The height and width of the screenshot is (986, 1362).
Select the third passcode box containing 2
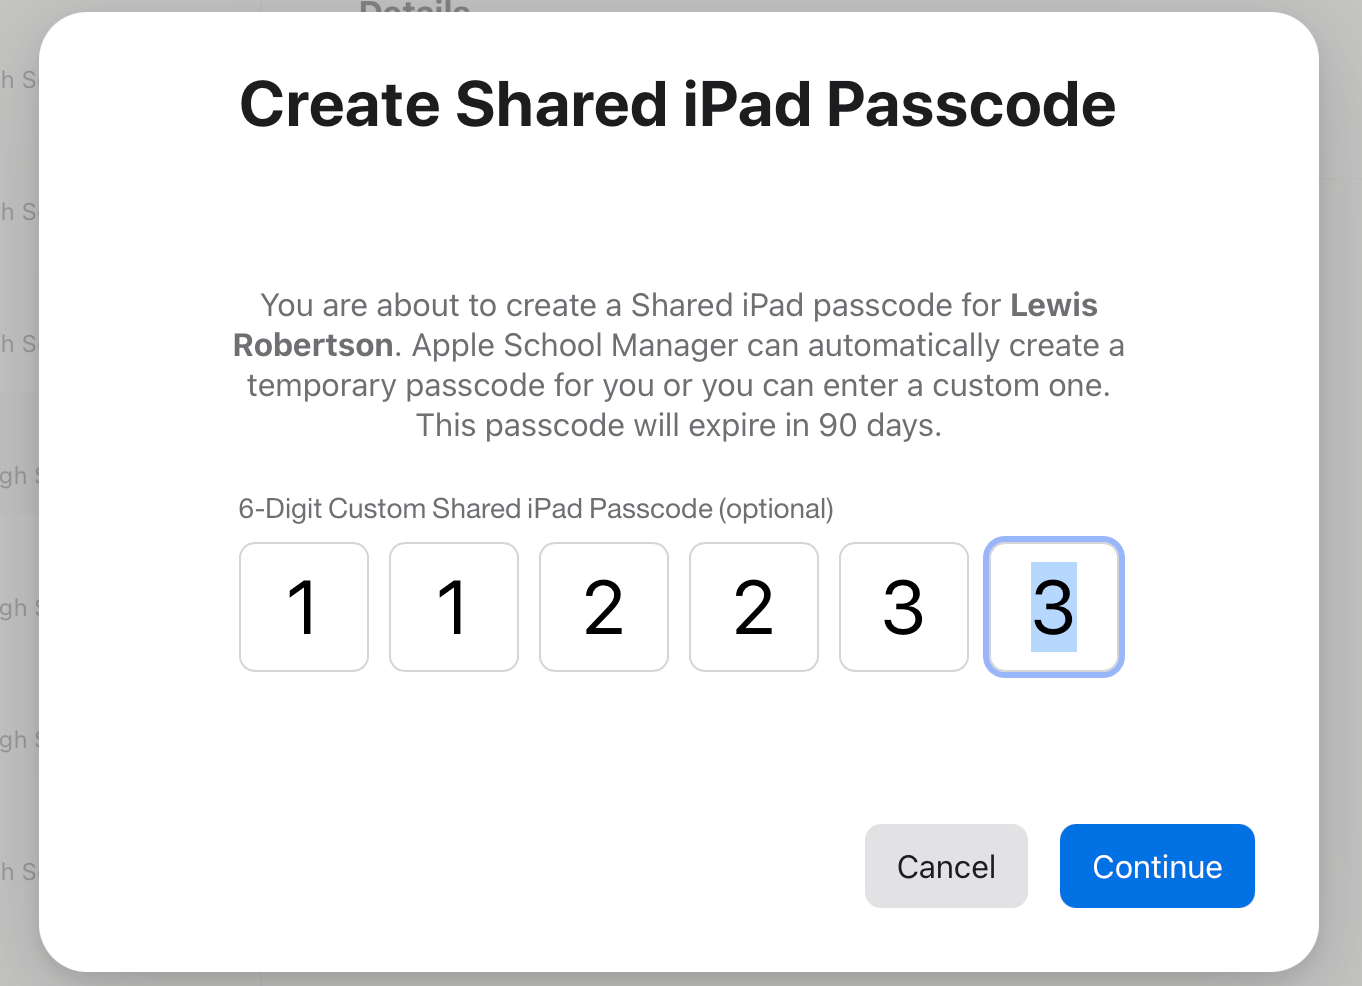click(603, 607)
